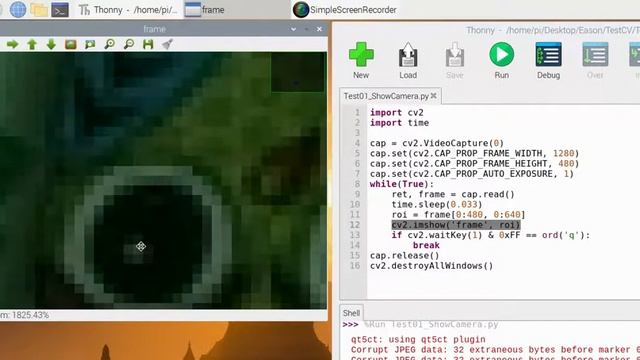Click the shell '%Run Test01_ShowCamera.py' prompt line
The height and width of the screenshot is (360, 640).
tap(420, 325)
